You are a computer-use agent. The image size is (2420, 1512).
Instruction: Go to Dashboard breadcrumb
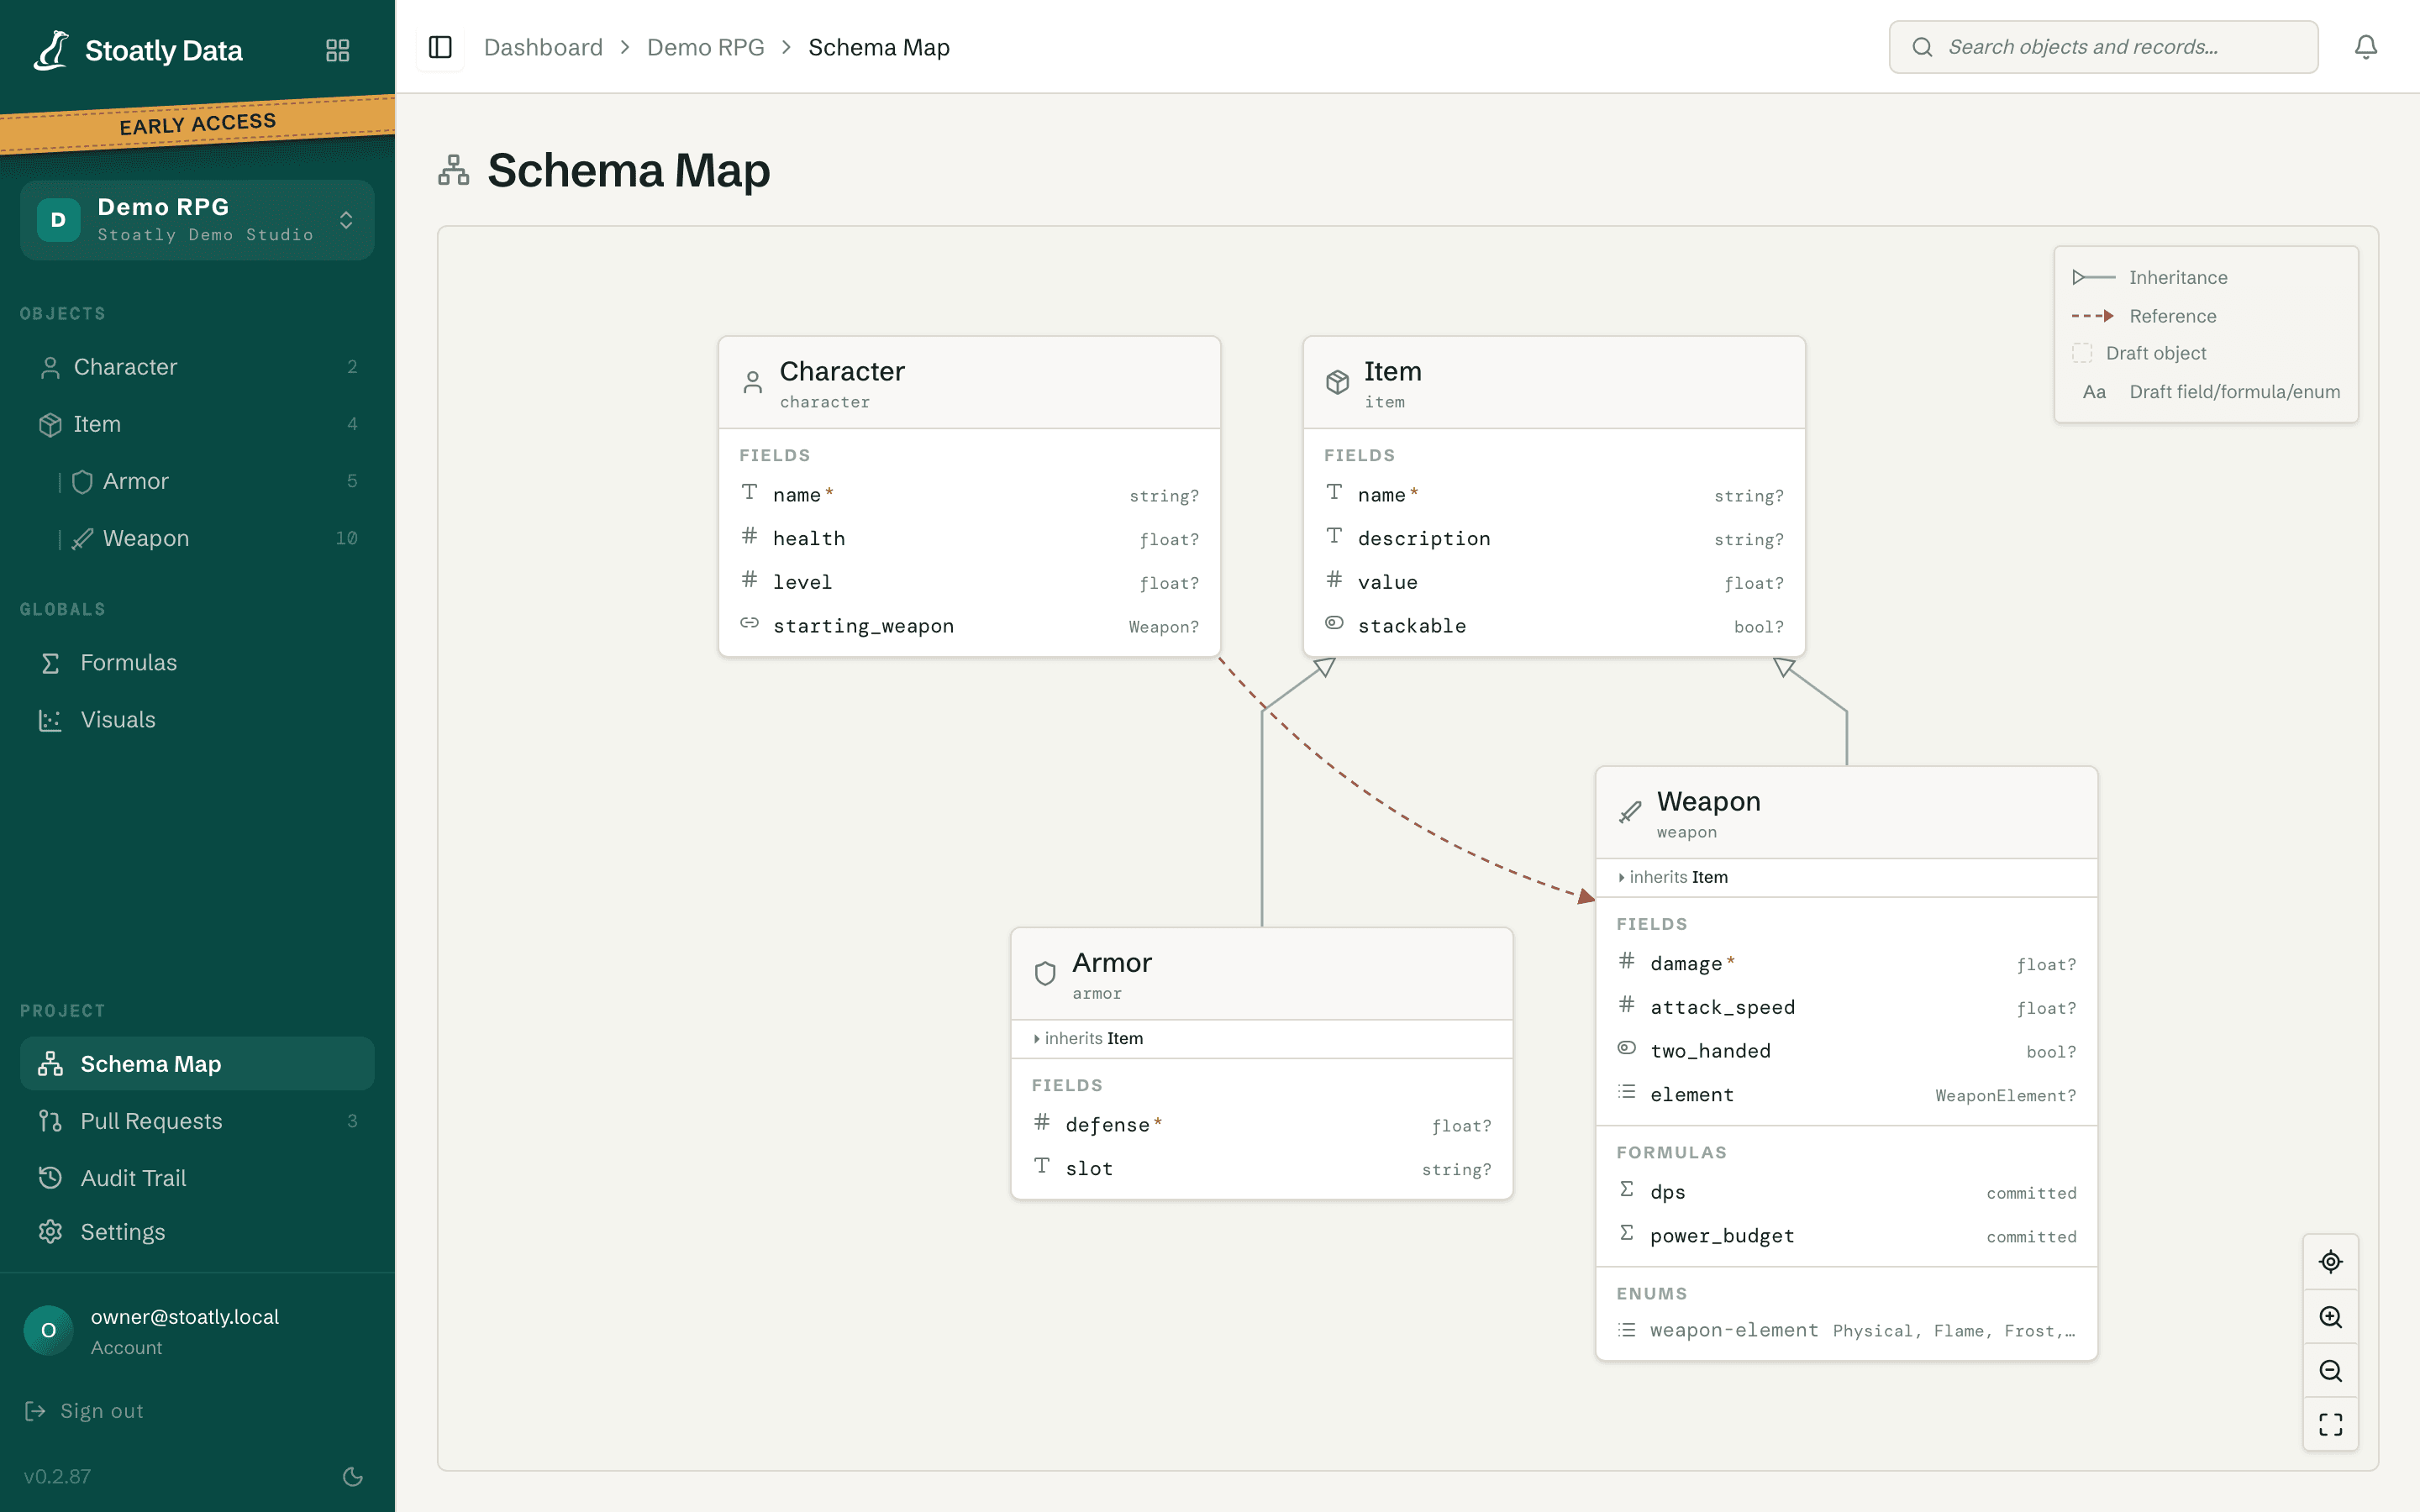(x=543, y=47)
